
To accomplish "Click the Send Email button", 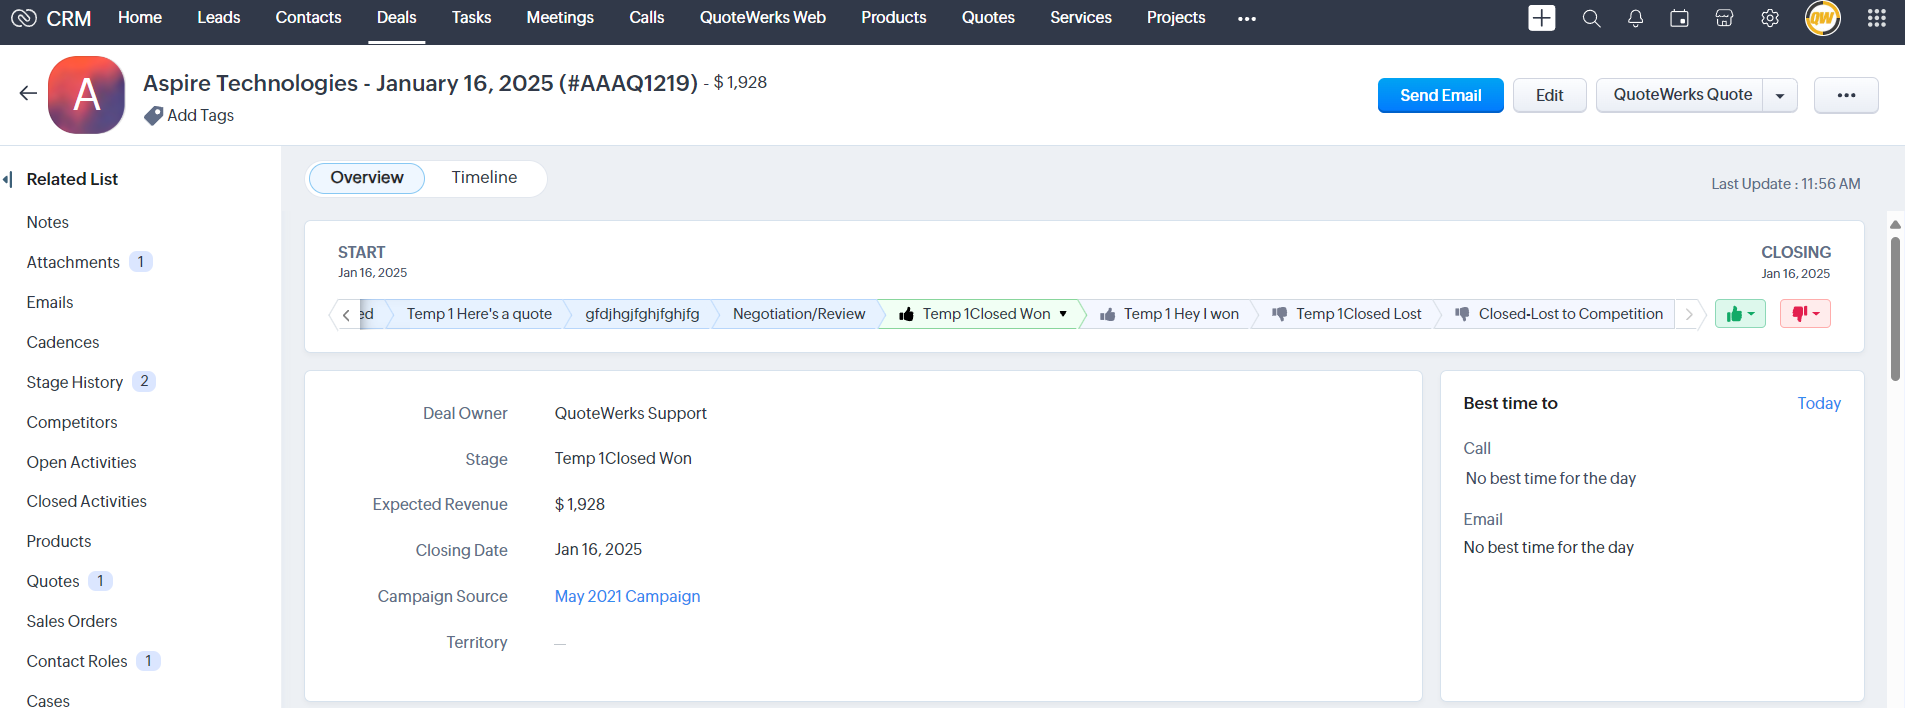I will (x=1440, y=96).
